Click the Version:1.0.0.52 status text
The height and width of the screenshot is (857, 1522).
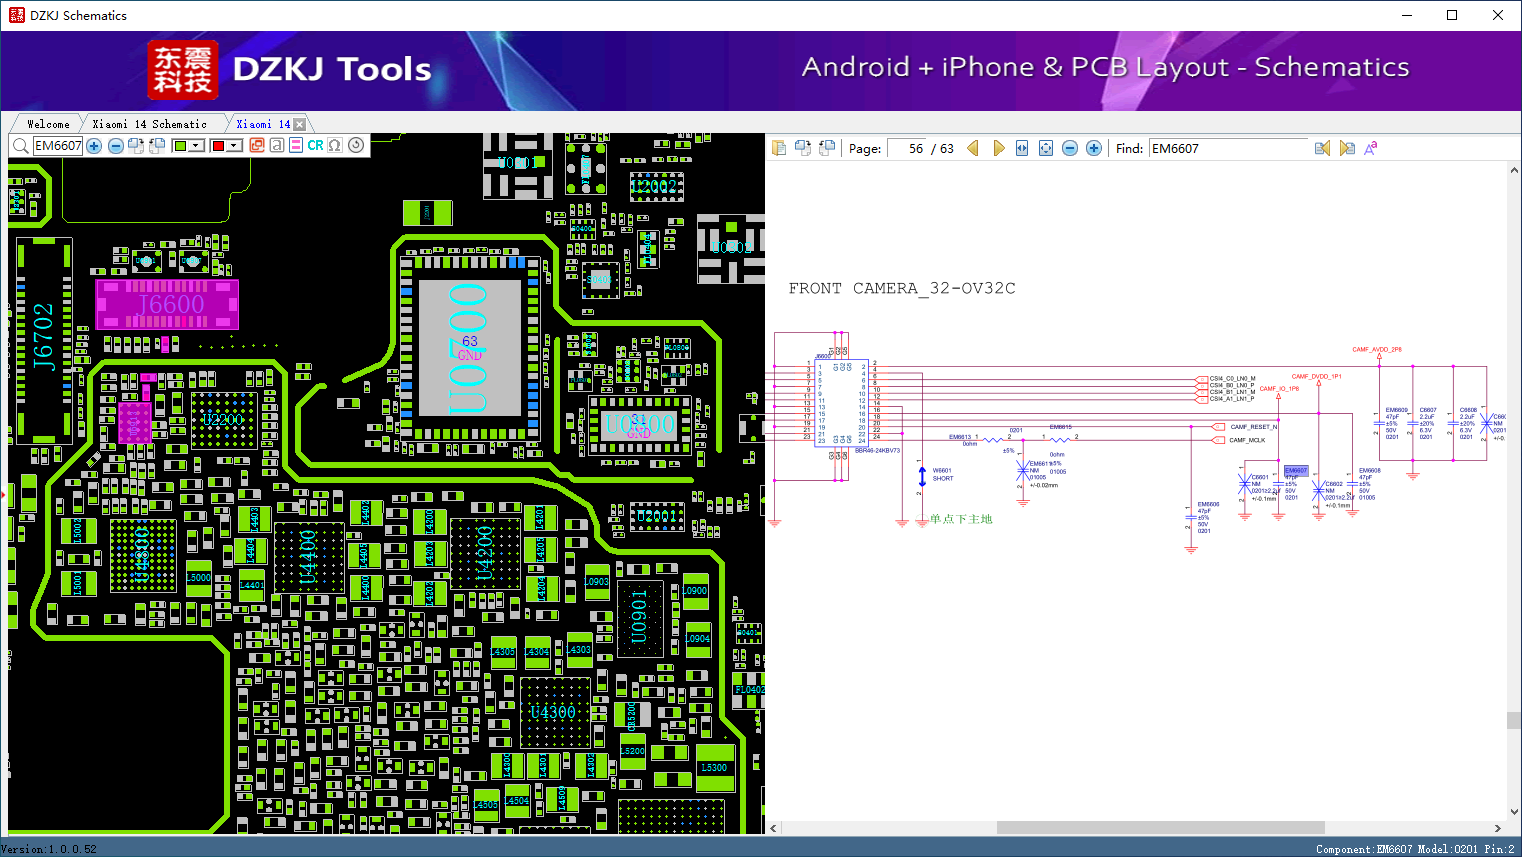click(x=49, y=849)
